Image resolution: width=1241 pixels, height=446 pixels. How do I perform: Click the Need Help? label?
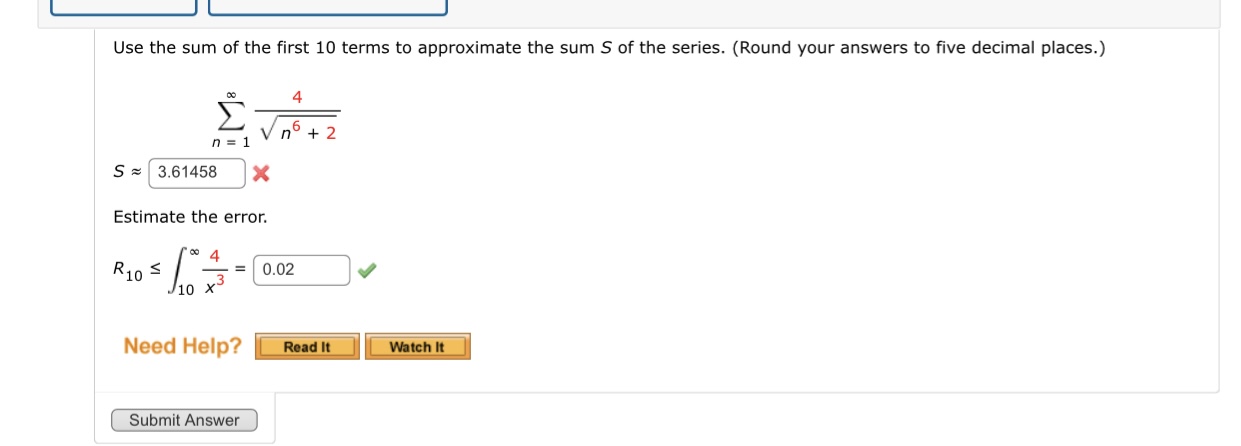pyautogui.click(x=182, y=346)
